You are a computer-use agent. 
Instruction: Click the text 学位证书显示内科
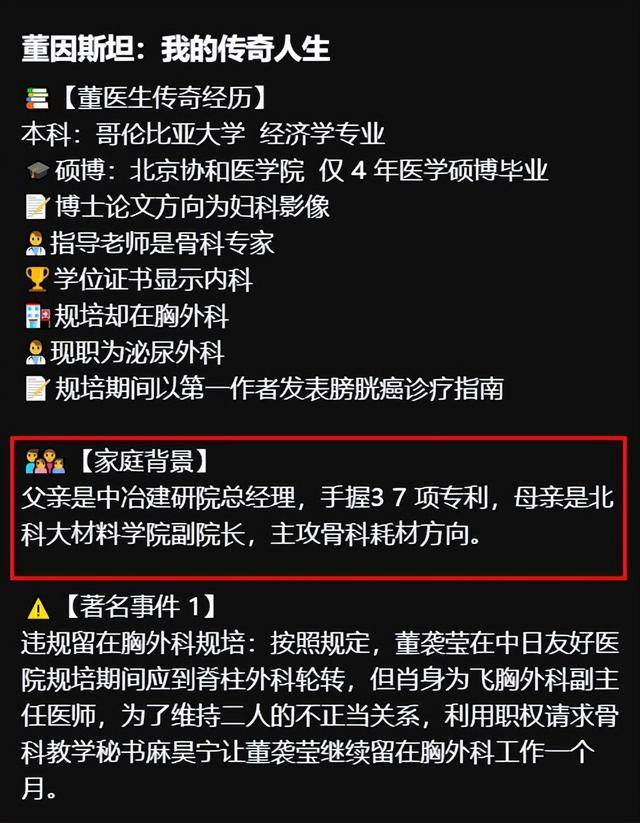(153, 279)
